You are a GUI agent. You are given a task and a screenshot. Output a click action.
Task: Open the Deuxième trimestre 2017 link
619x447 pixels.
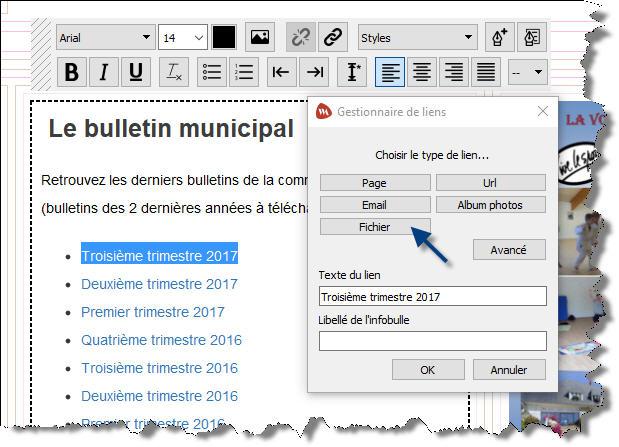click(x=159, y=284)
